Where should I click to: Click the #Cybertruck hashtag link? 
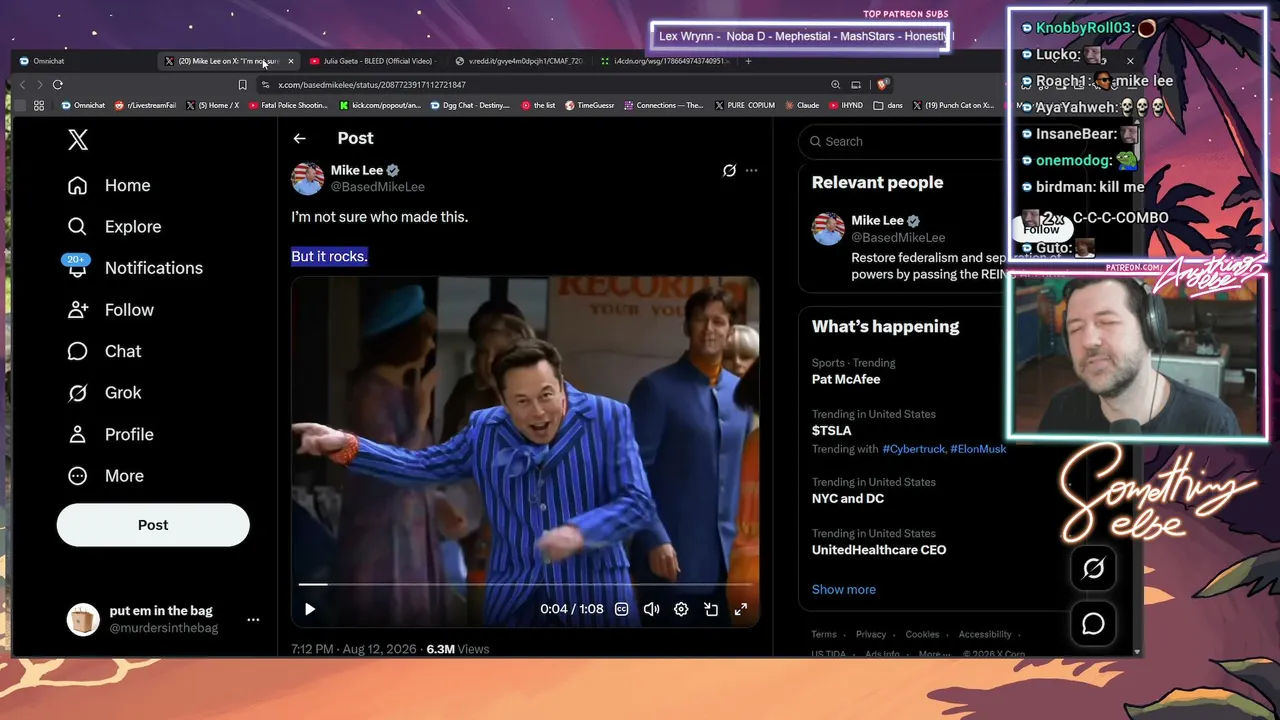tap(913, 449)
